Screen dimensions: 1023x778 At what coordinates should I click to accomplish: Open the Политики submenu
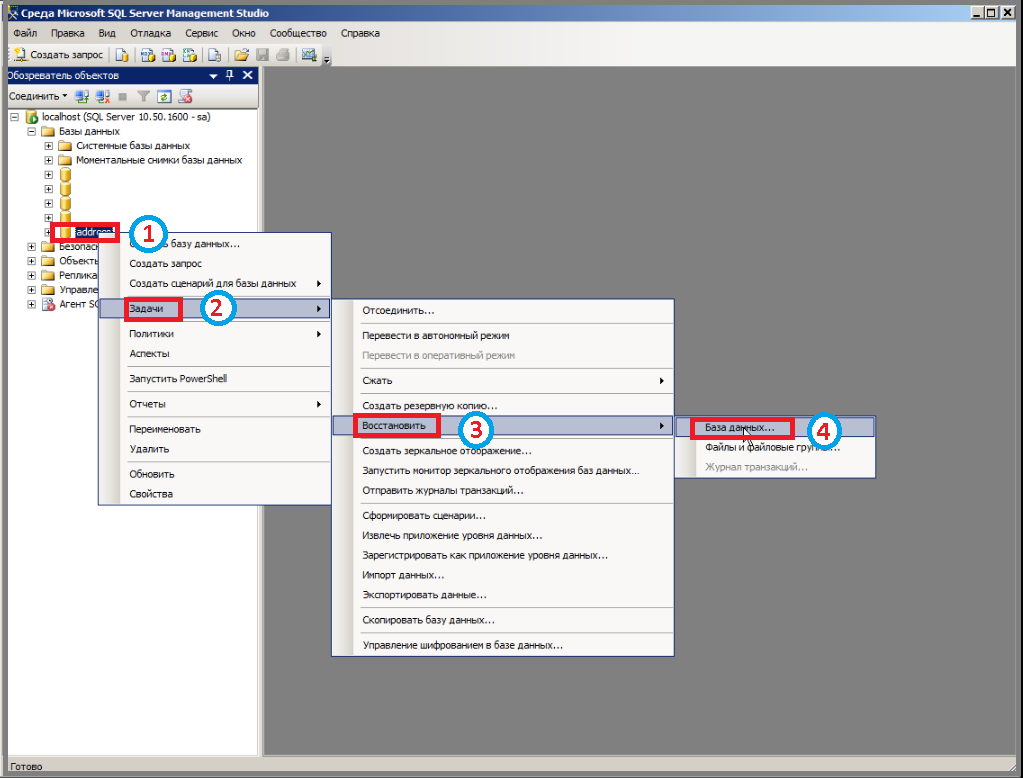point(215,334)
